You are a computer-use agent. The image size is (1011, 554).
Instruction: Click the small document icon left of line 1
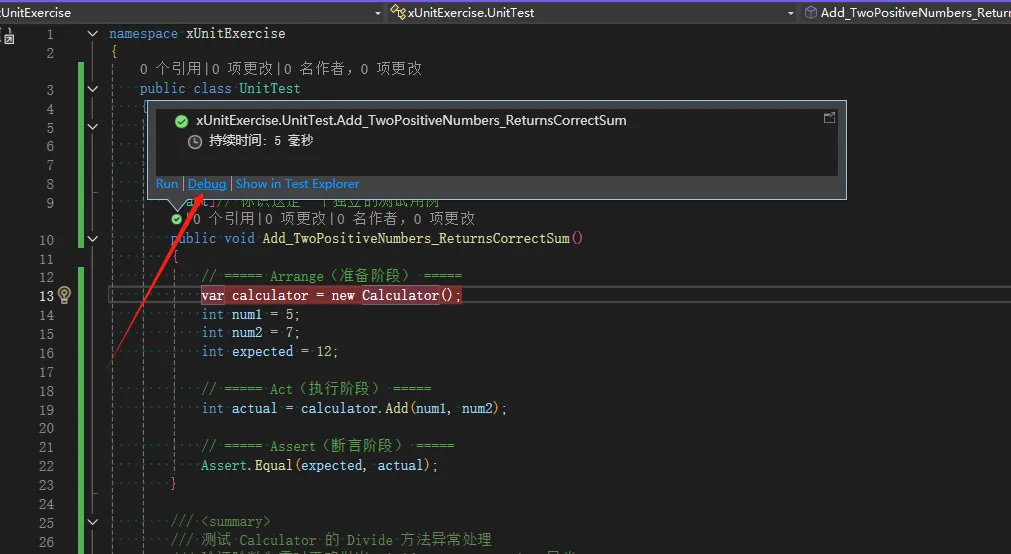[8, 37]
